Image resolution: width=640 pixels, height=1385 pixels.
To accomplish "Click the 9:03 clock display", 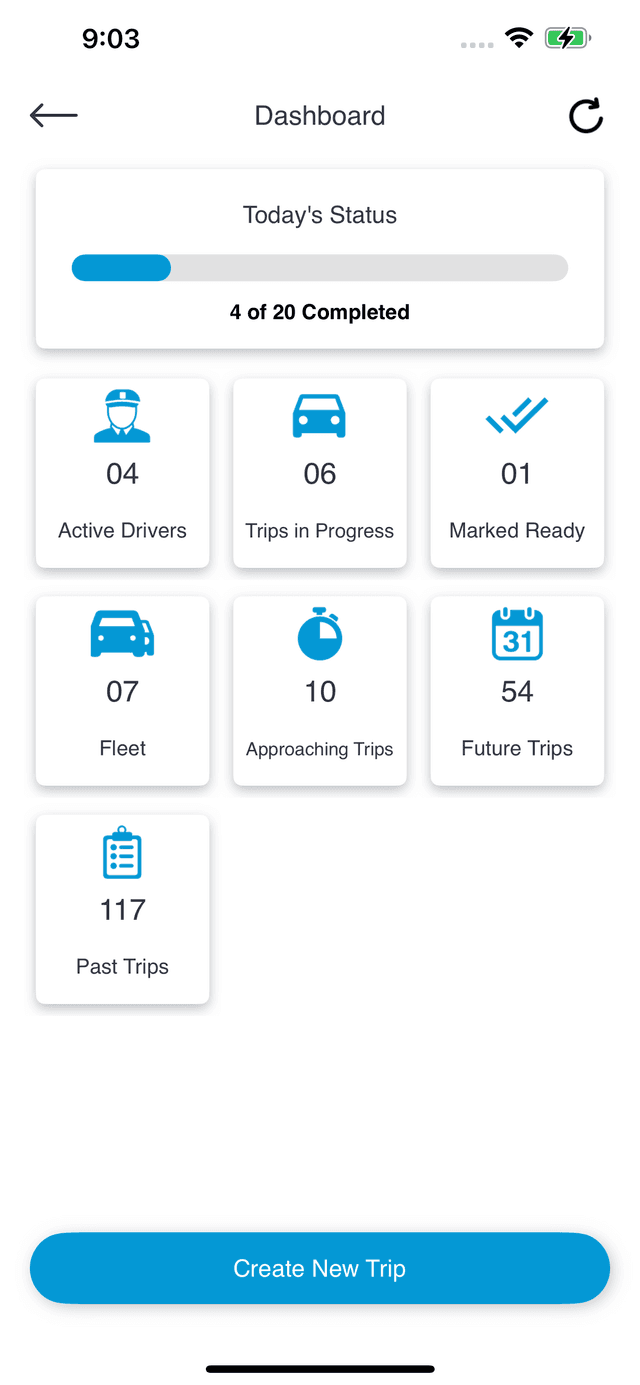I will (x=111, y=37).
